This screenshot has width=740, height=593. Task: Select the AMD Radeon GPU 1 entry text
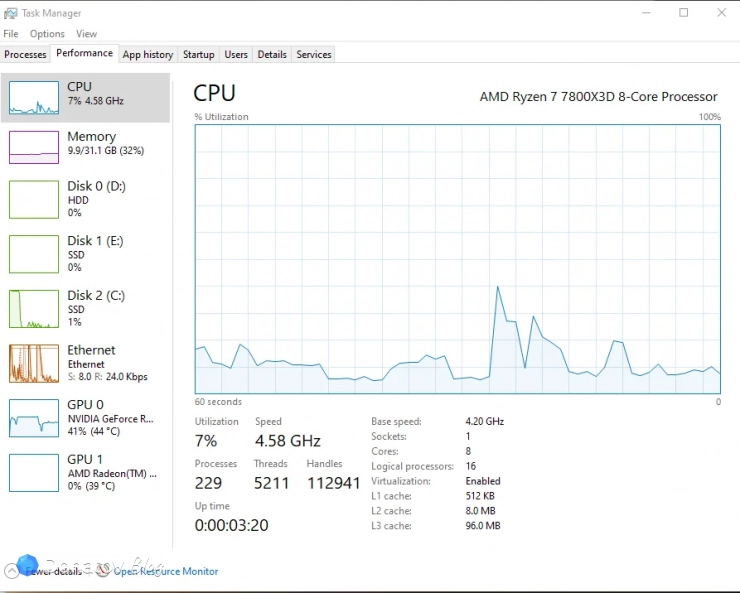(x=112, y=473)
